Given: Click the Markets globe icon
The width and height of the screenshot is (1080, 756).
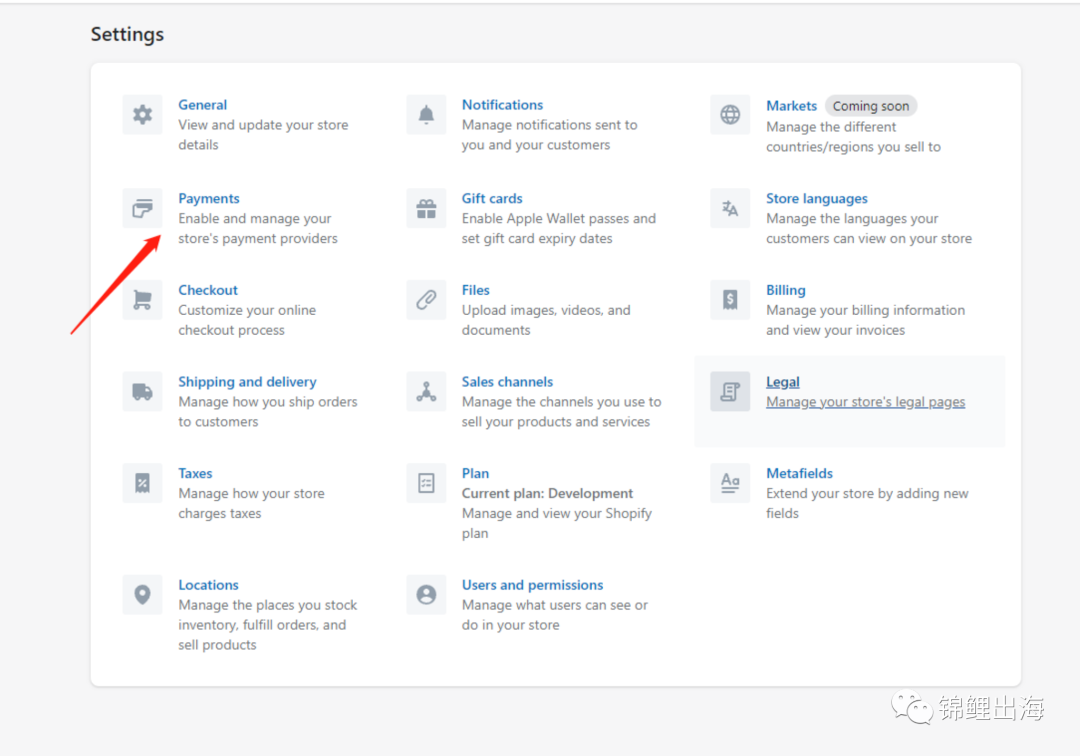Looking at the screenshot, I should tap(730, 115).
